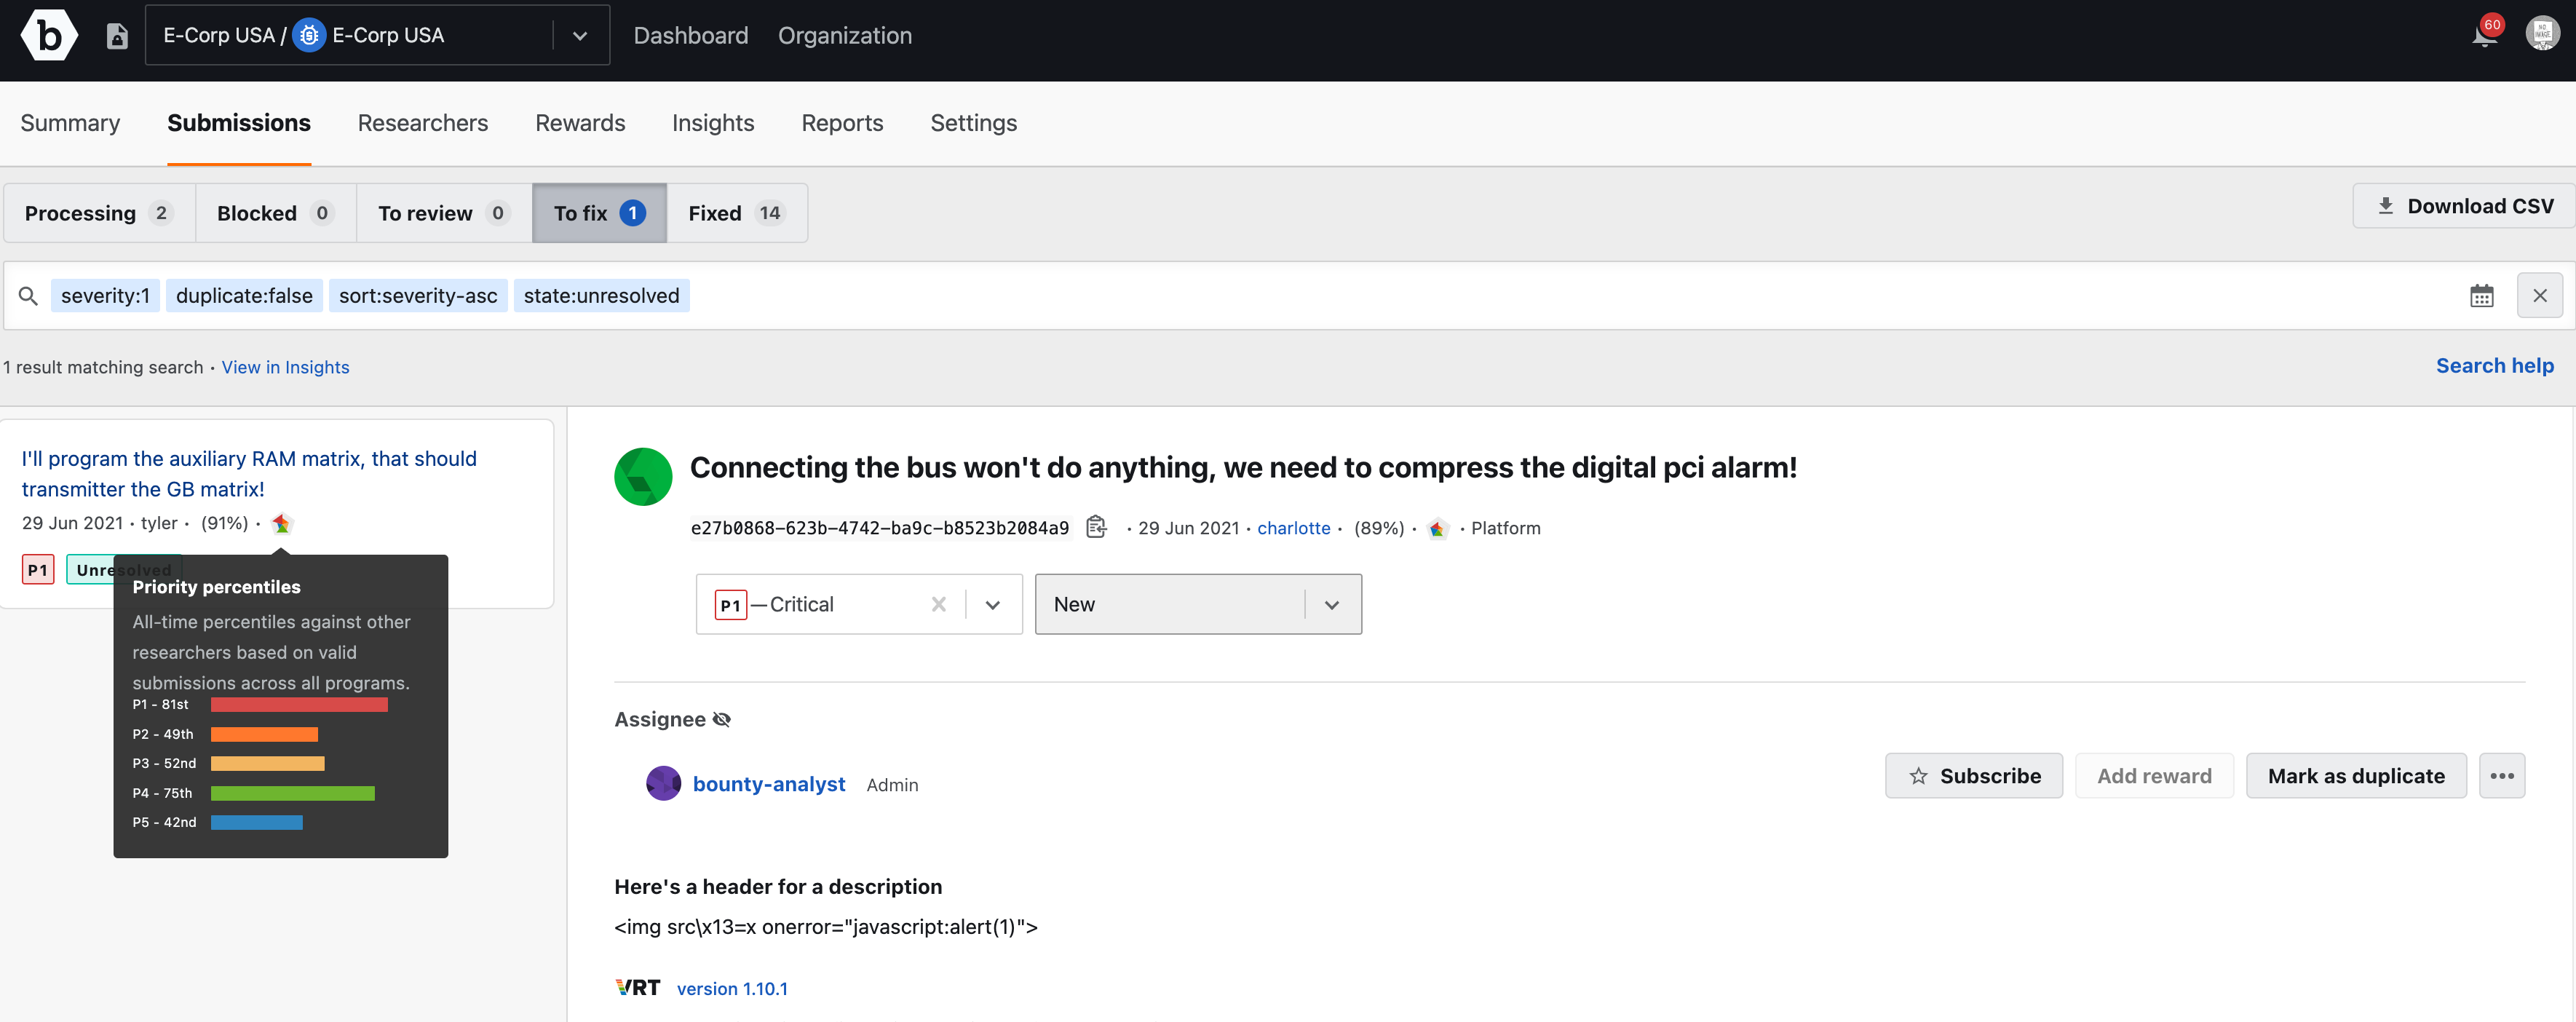This screenshot has width=2576, height=1022.
Task: Expand the P1—Critical severity dropdown
Action: [992, 603]
